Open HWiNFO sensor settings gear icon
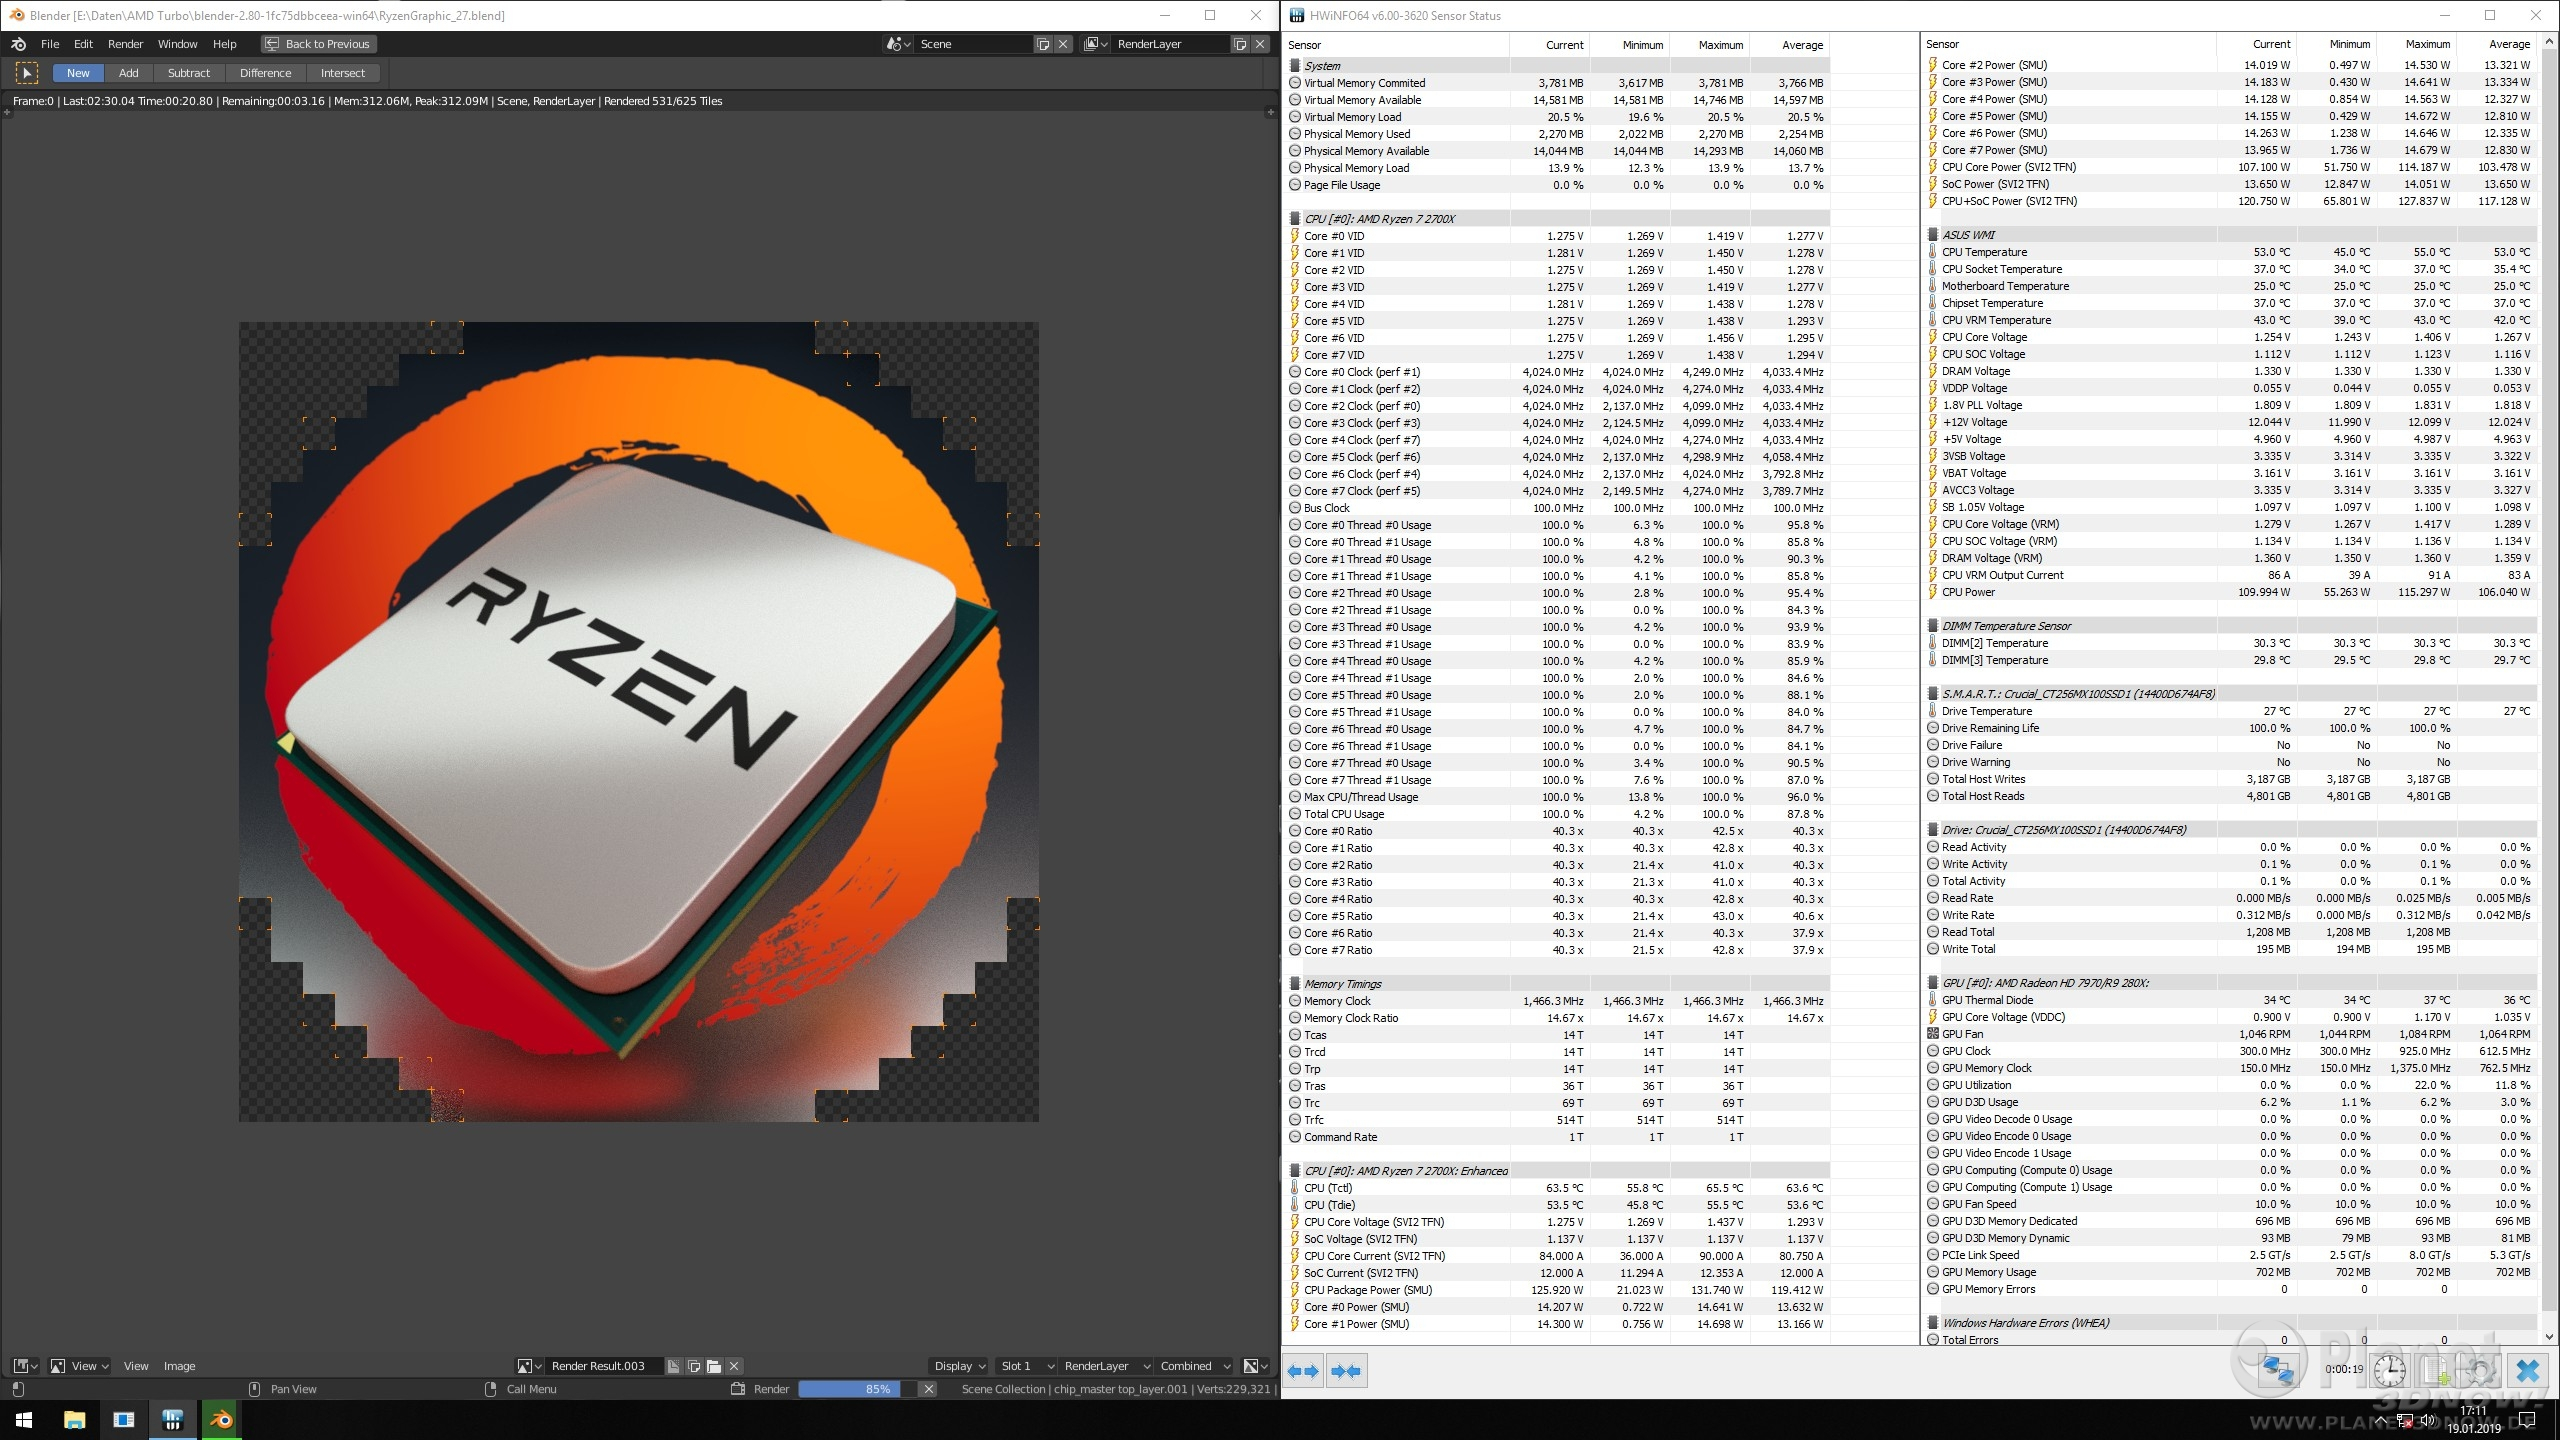Image resolution: width=2560 pixels, height=1440 pixels. click(x=2481, y=1370)
